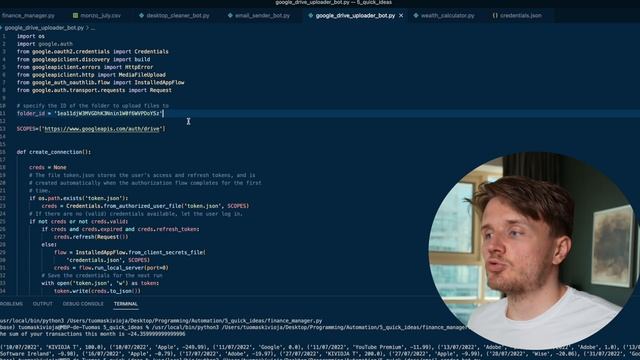Open the email_sender_bot.py tab
Screen dimensions: 640x360
[262, 16]
